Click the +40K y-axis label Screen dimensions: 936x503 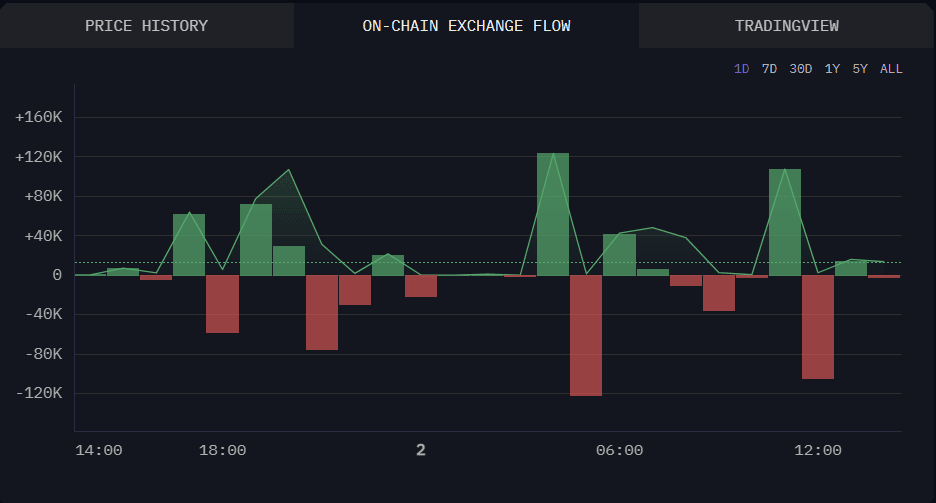pyautogui.click(x=43, y=236)
